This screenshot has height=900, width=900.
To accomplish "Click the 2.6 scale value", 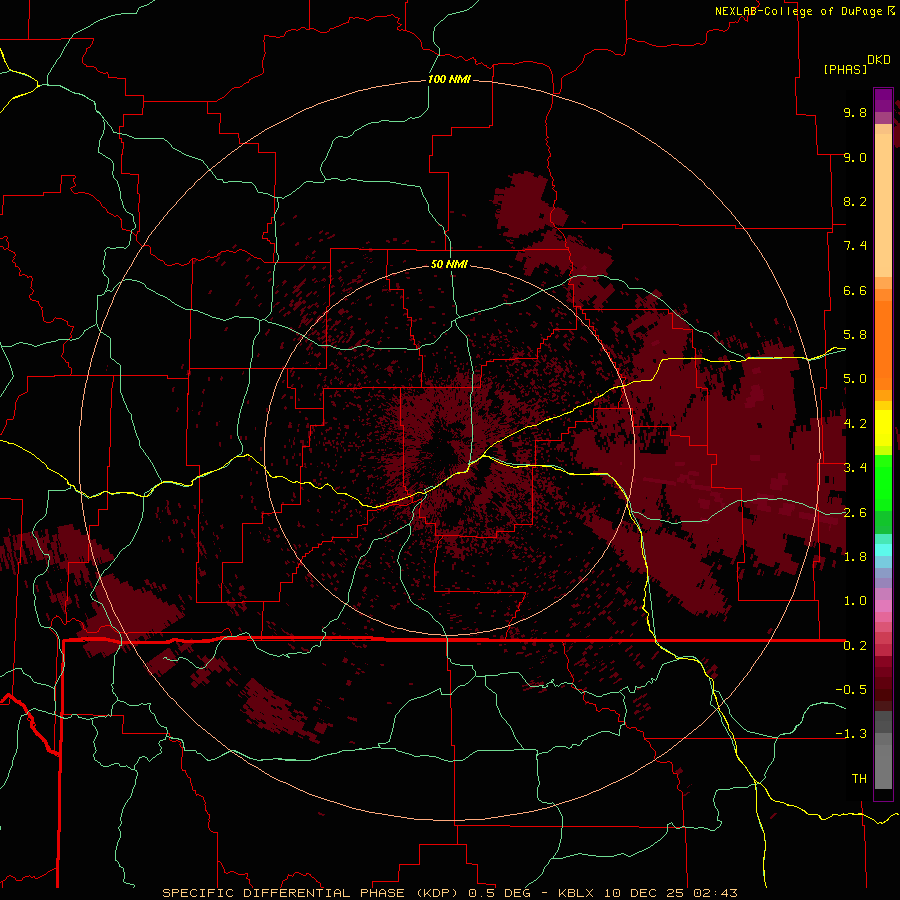I will pyautogui.click(x=855, y=513).
